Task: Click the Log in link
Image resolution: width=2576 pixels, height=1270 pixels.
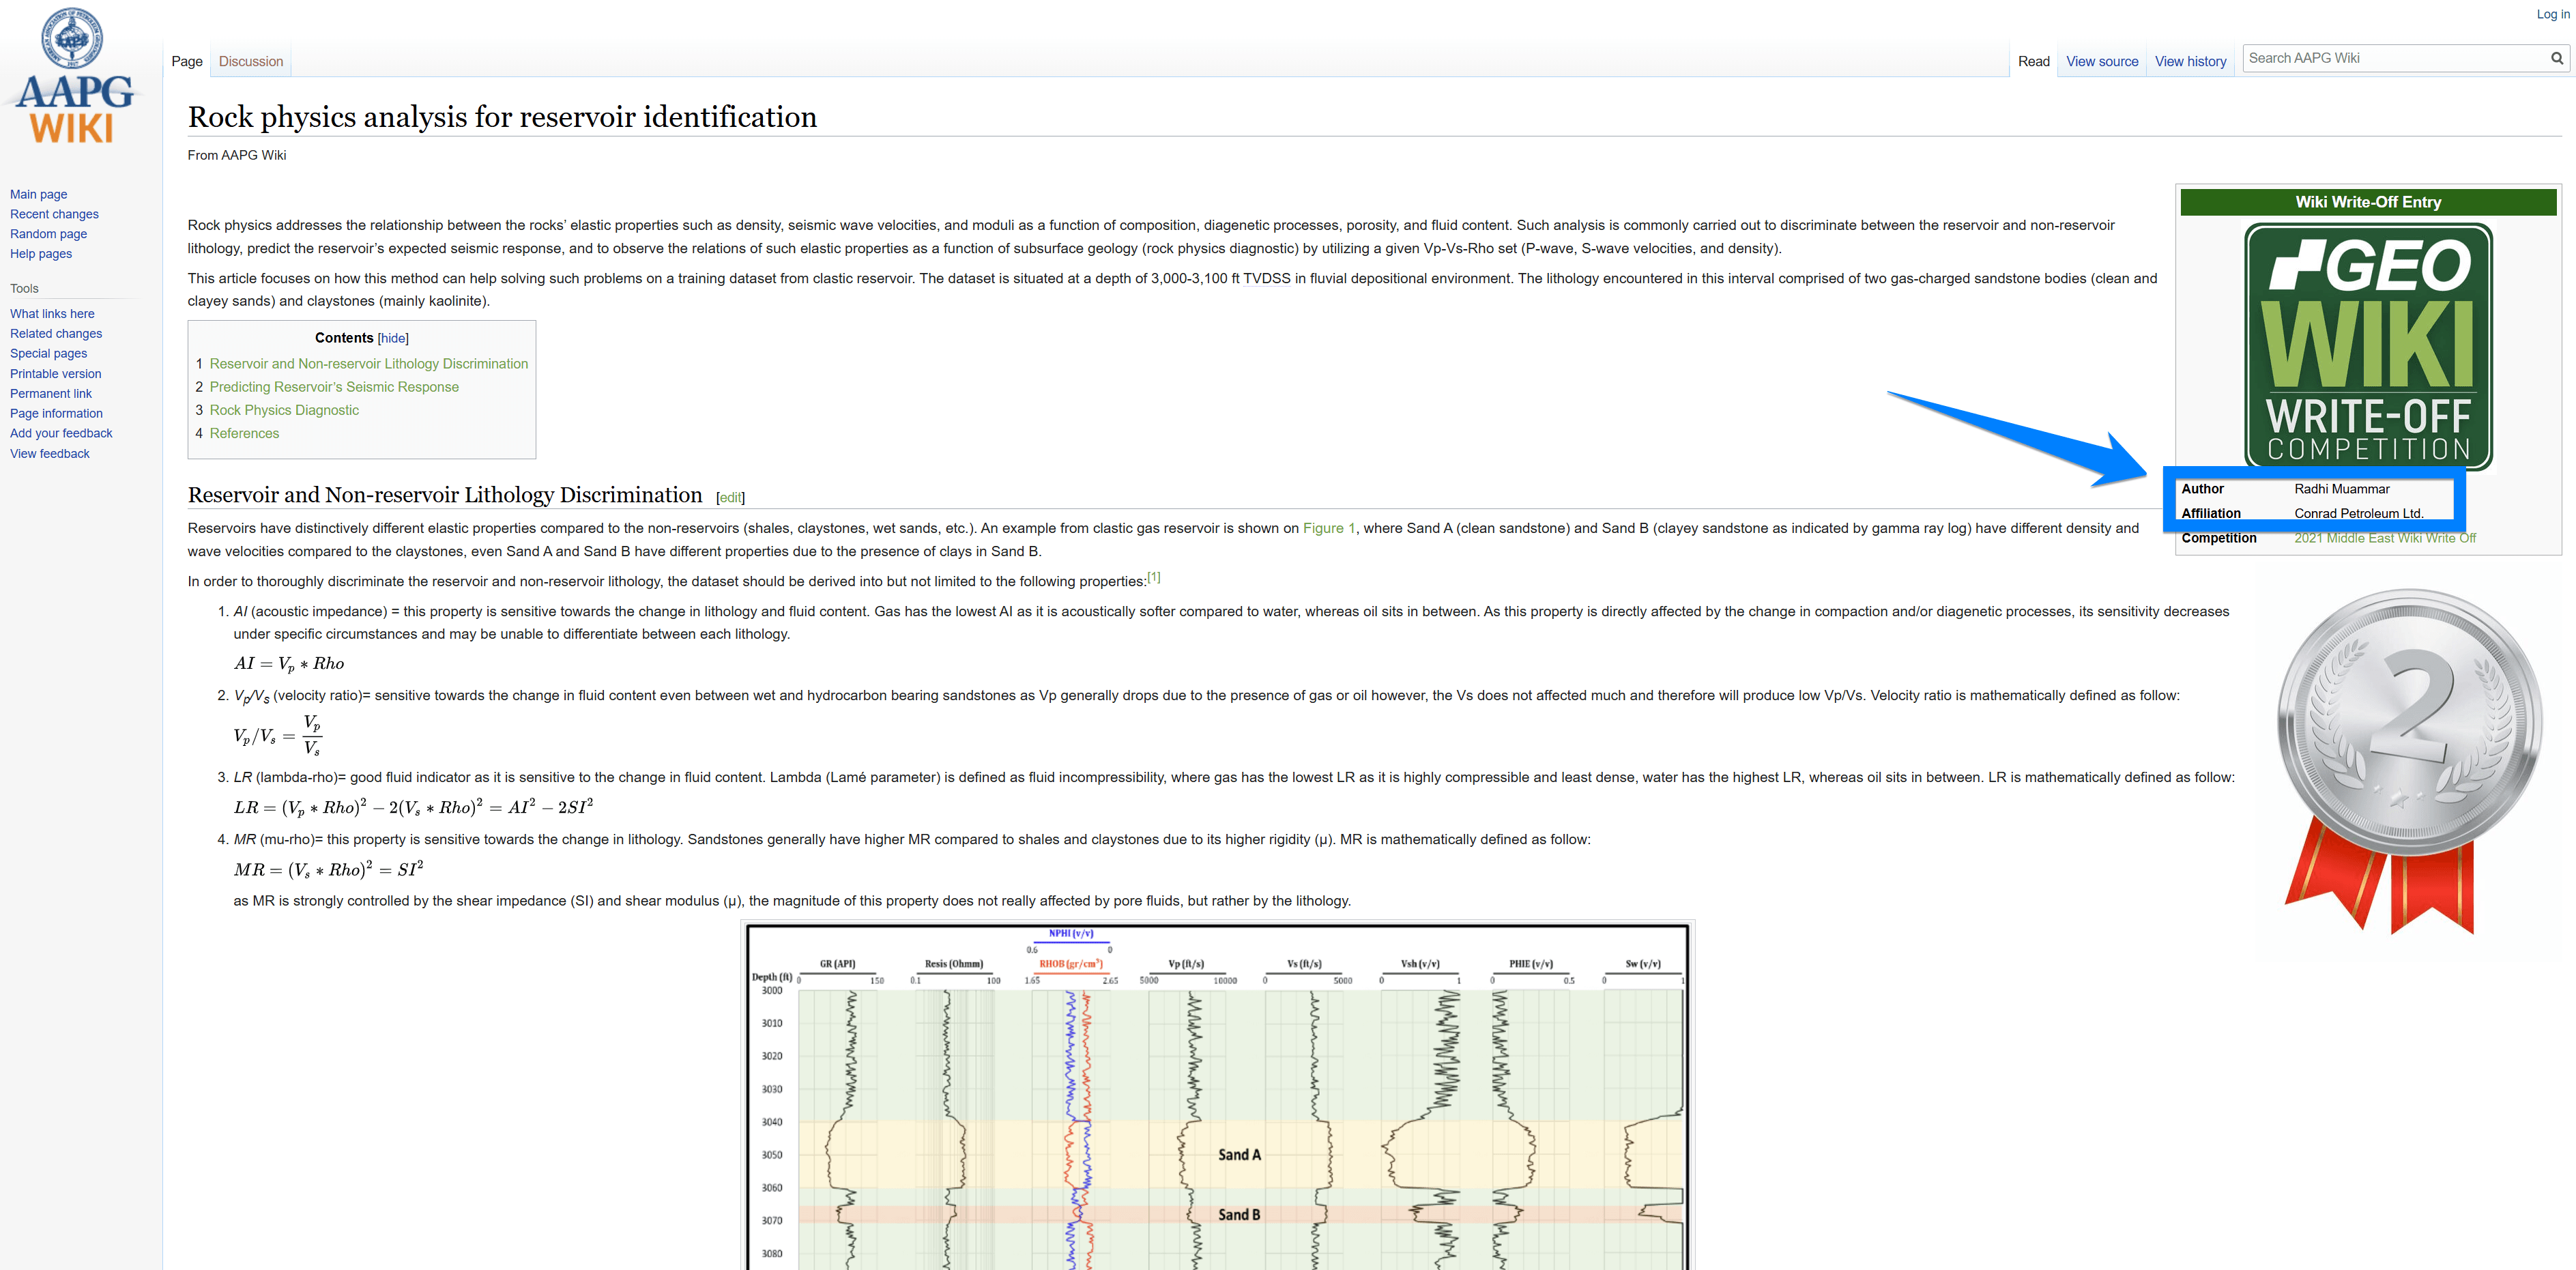Action: point(2553,14)
